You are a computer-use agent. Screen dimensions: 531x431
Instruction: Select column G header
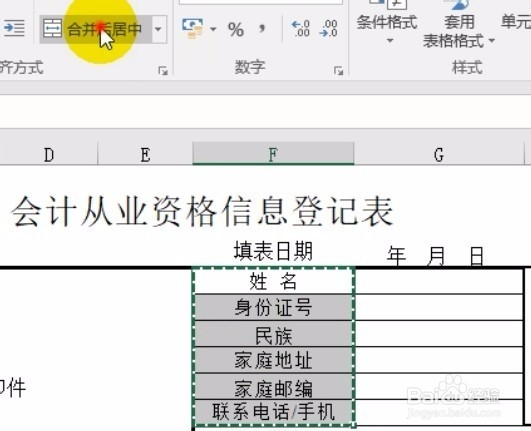tap(439, 154)
